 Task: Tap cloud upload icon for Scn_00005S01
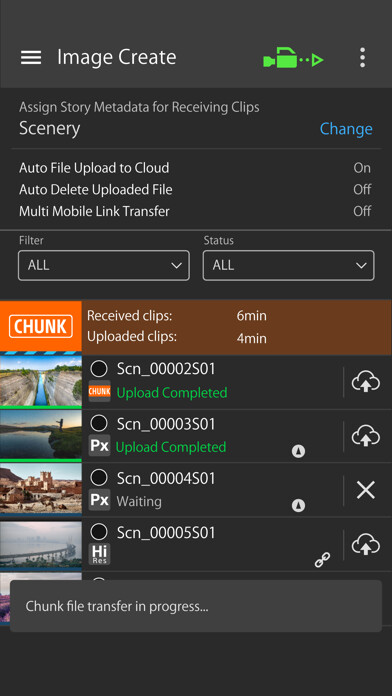366,545
